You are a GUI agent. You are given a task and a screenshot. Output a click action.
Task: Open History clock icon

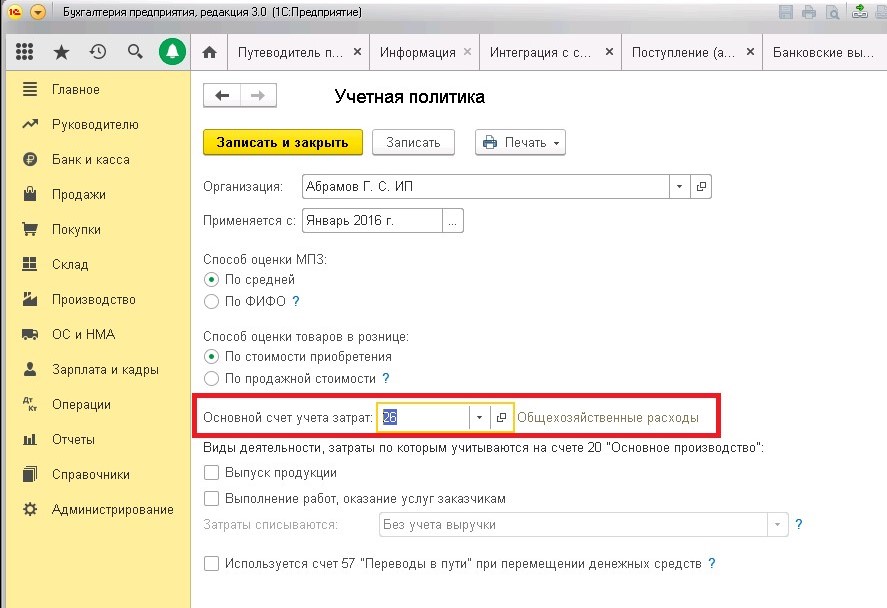[97, 52]
